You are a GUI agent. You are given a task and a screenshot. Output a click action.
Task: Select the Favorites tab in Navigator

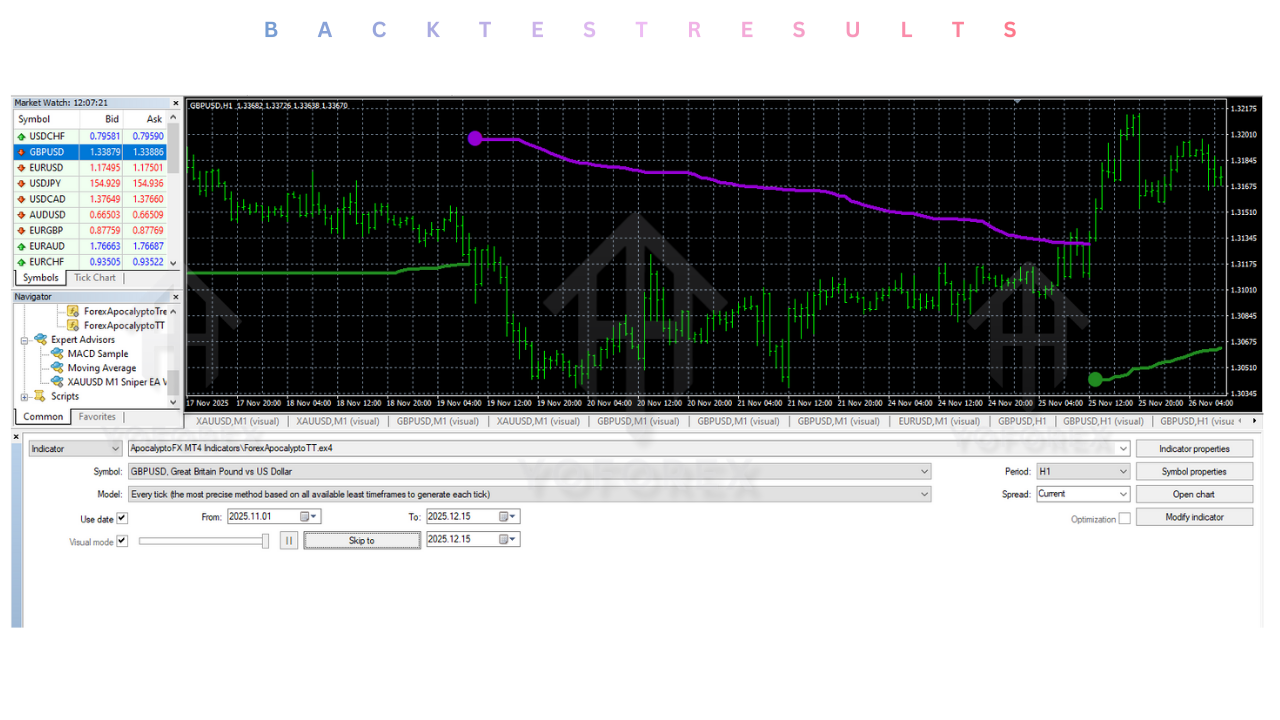click(96, 416)
